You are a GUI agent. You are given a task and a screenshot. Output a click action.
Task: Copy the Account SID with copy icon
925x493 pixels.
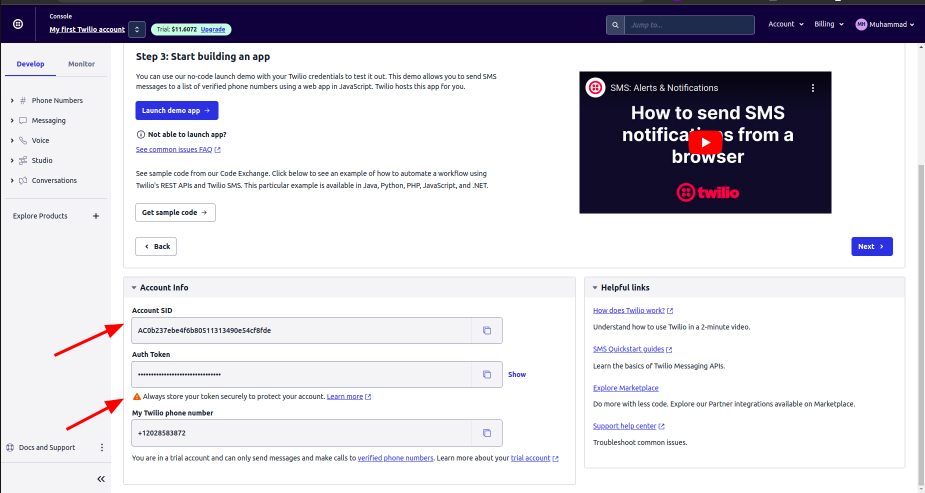[487, 331]
